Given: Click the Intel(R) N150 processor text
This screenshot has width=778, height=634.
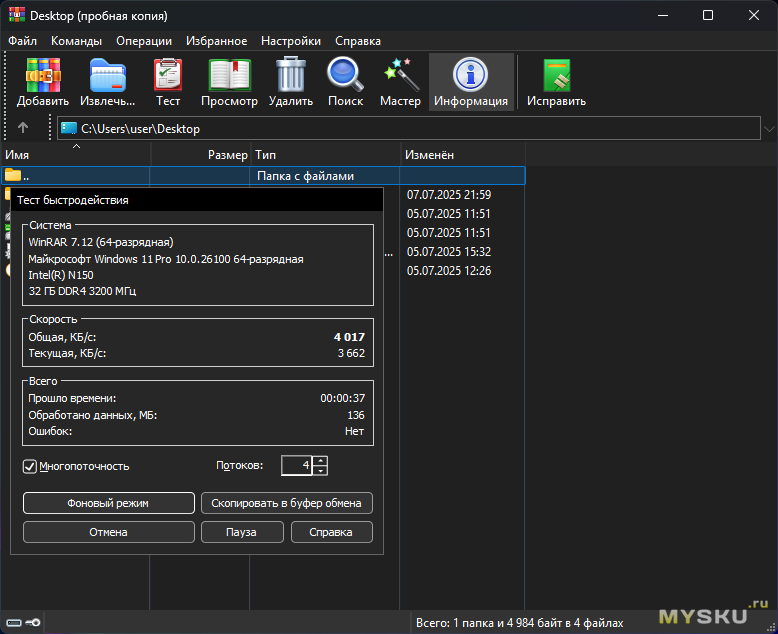Looking at the screenshot, I should tap(61, 275).
